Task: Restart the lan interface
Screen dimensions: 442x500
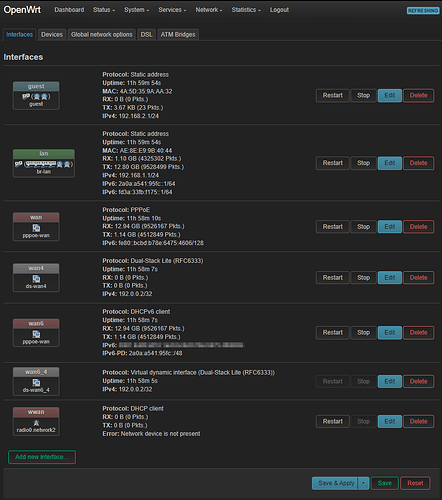Action: coord(333,163)
